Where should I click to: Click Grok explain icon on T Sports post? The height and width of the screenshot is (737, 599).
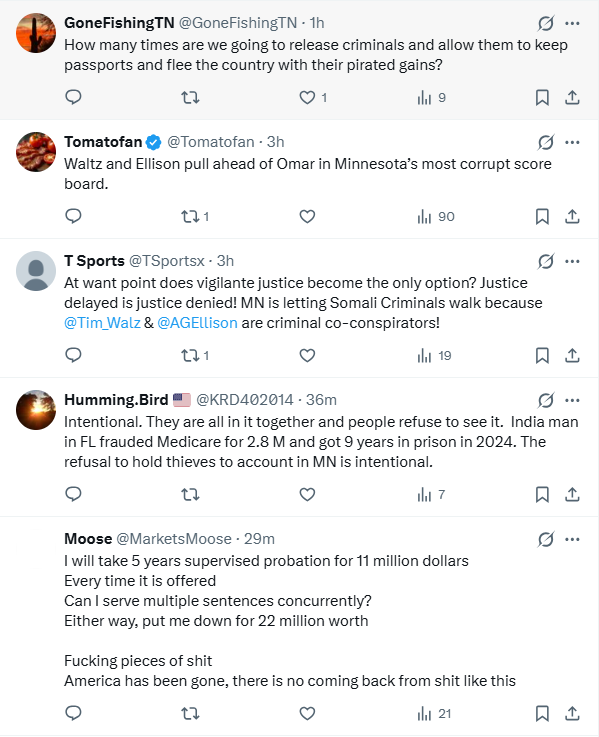pos(545,261)
